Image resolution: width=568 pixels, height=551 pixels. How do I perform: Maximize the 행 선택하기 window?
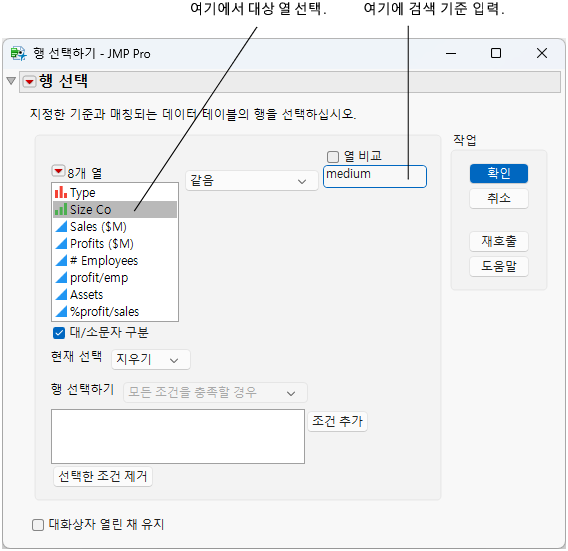[496, 54]
